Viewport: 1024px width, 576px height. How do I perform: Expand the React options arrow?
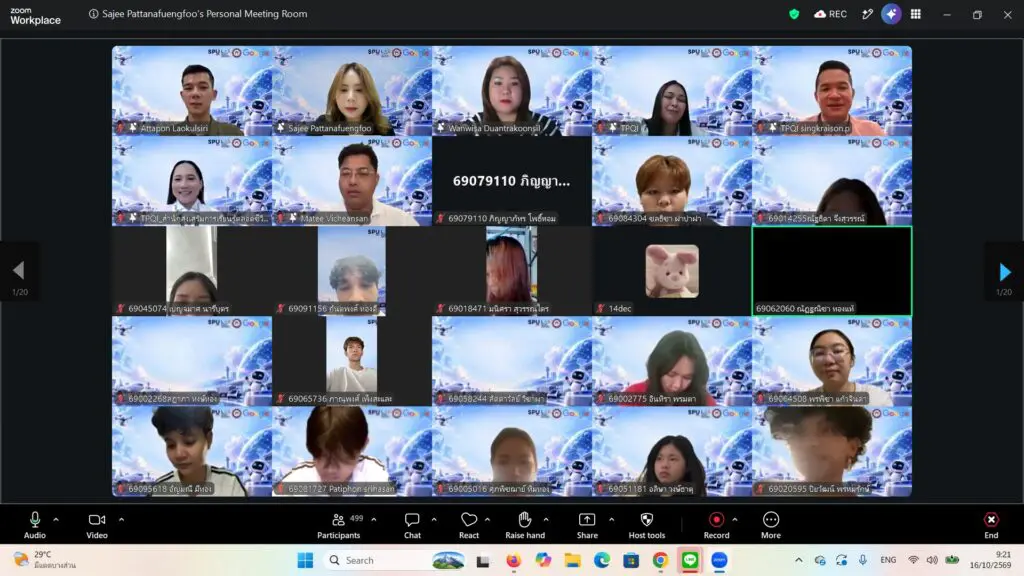tap(487, 520)
